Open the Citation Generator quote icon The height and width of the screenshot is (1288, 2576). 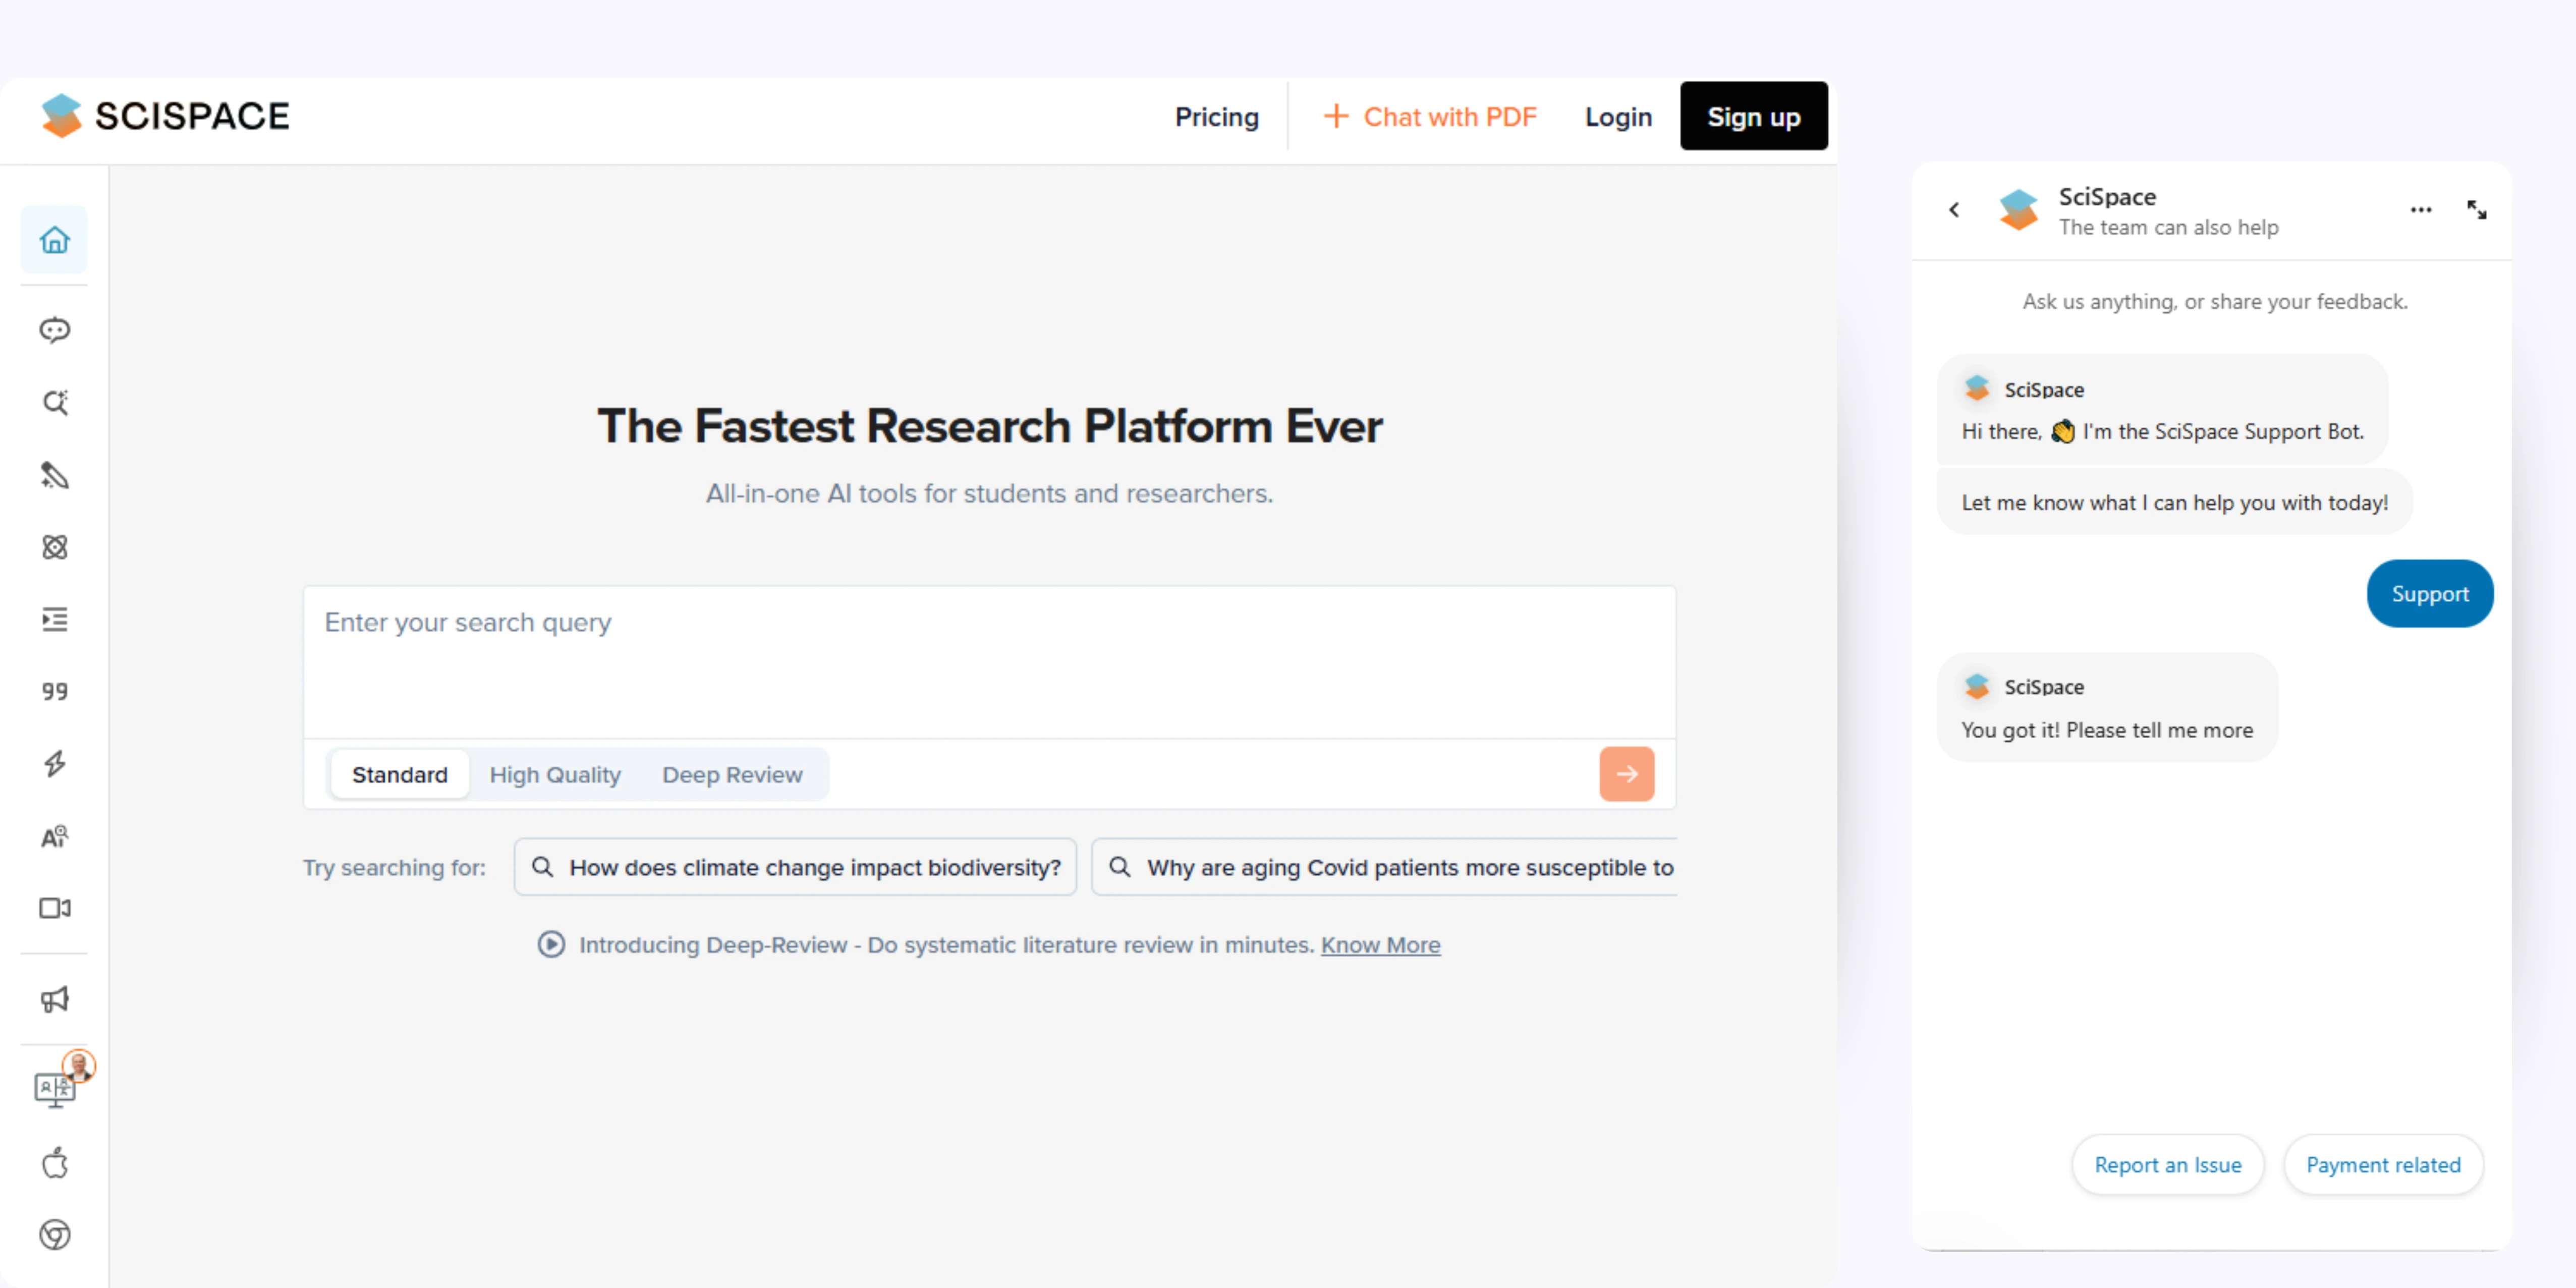[55, 691]
